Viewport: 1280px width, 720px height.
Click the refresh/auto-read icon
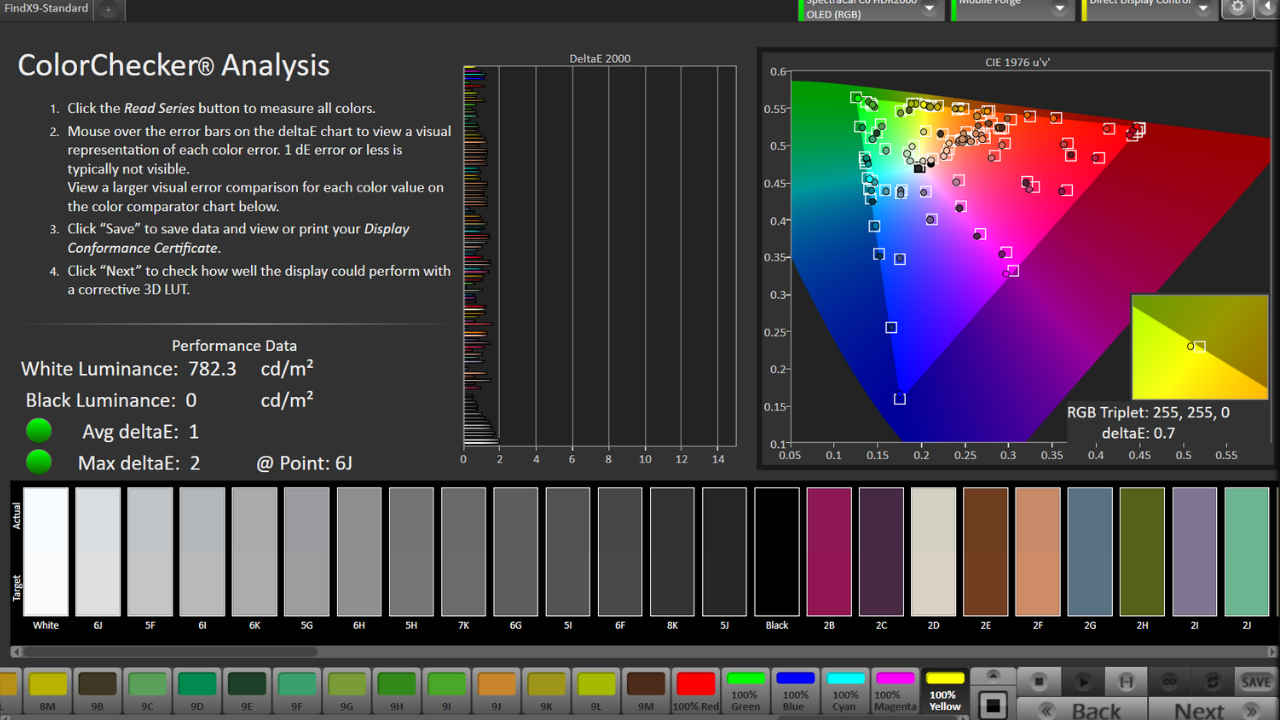click(x=1212, y=682)
